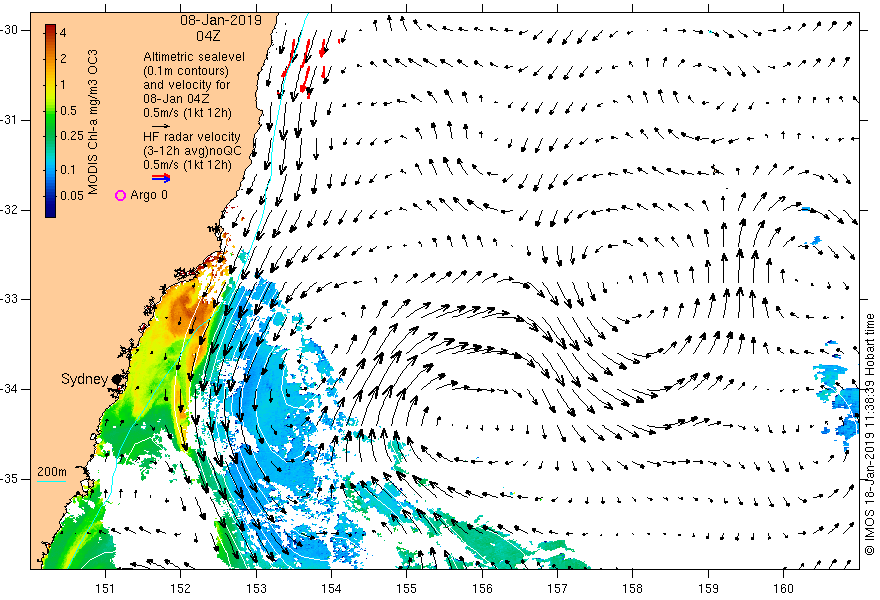Click longitude label 160 on axis
The image size is (880, 600).
[783, 588]
